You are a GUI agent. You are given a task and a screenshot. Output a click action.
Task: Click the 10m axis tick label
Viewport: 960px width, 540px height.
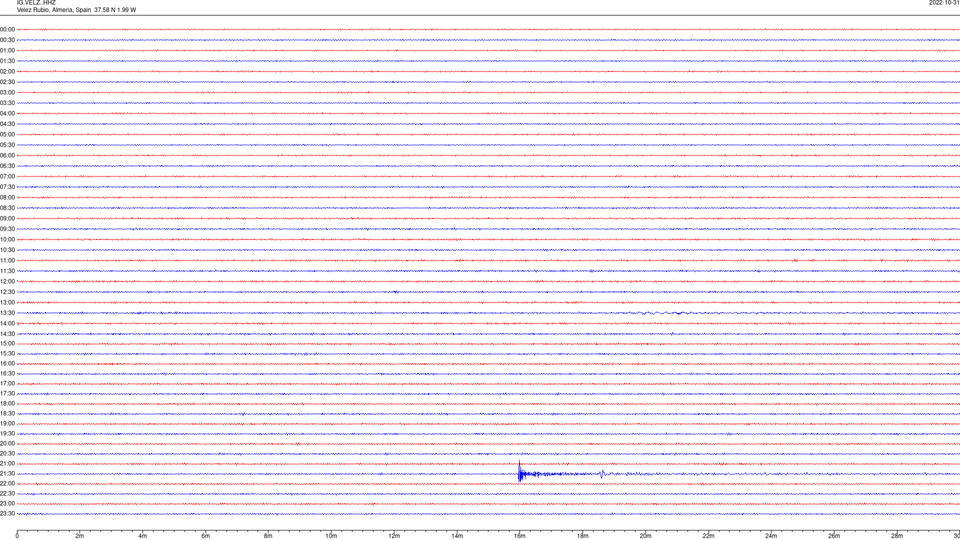331,536
